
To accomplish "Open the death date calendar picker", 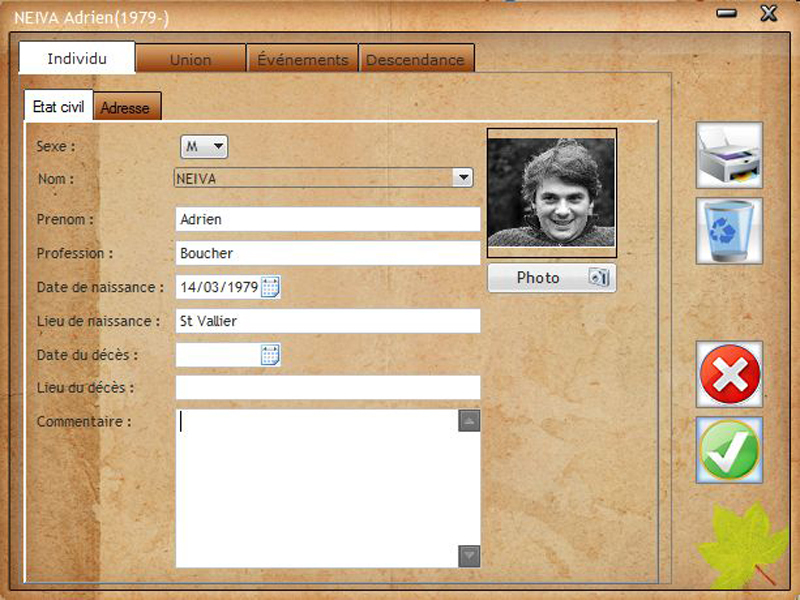I will (270, 355).
